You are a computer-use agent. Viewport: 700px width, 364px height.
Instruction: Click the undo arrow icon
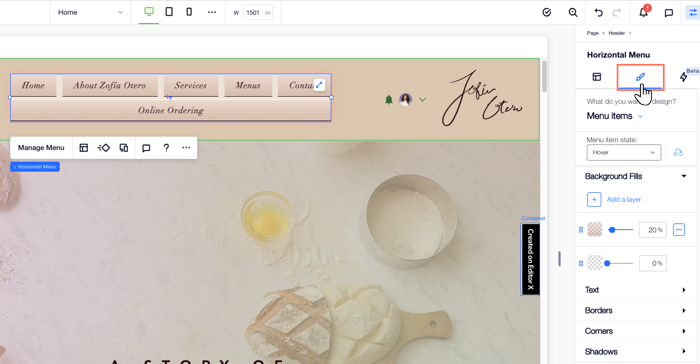[599, 13]
